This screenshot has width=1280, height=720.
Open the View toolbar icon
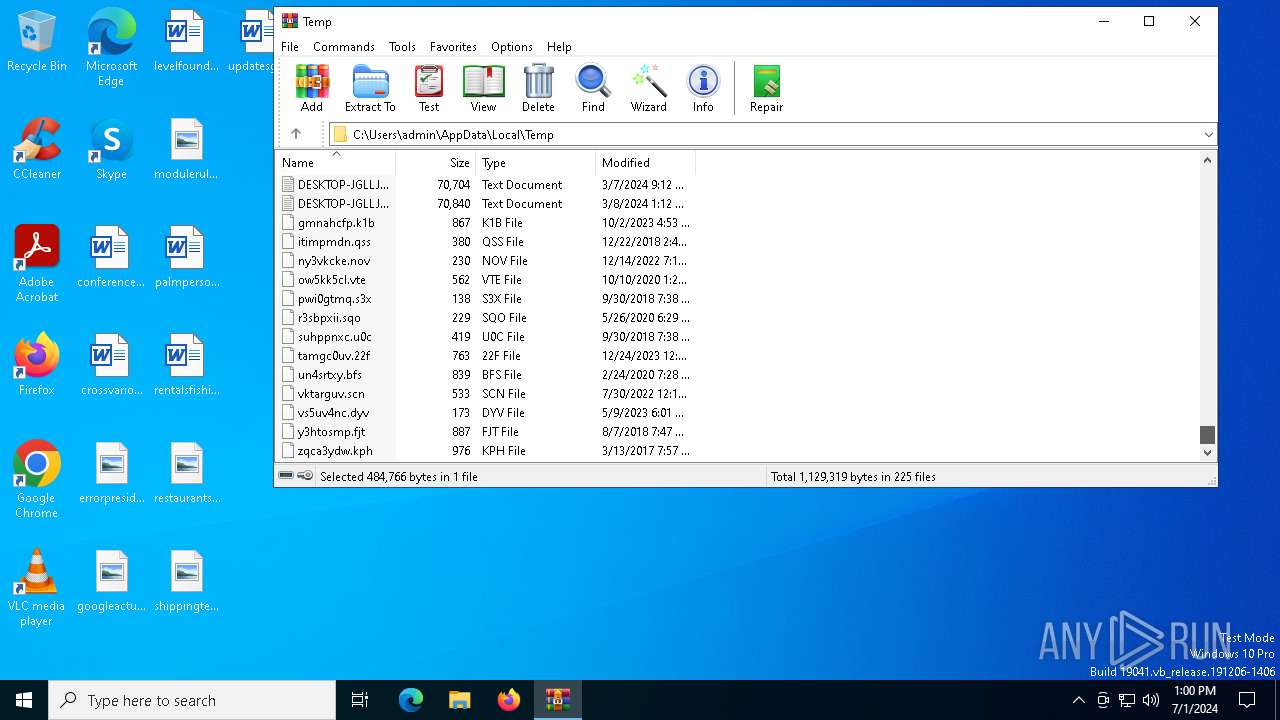point(483,88)
